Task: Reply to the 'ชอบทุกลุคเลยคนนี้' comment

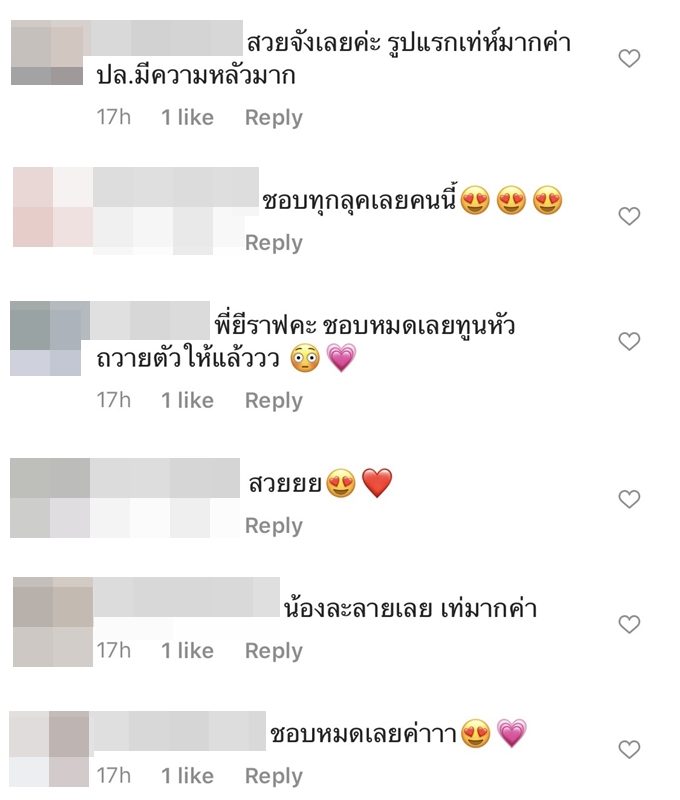Action: point(274,243)
